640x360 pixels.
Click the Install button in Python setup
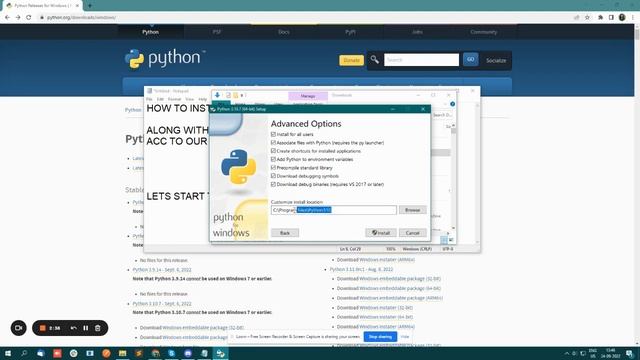click(x=380, y=233)
